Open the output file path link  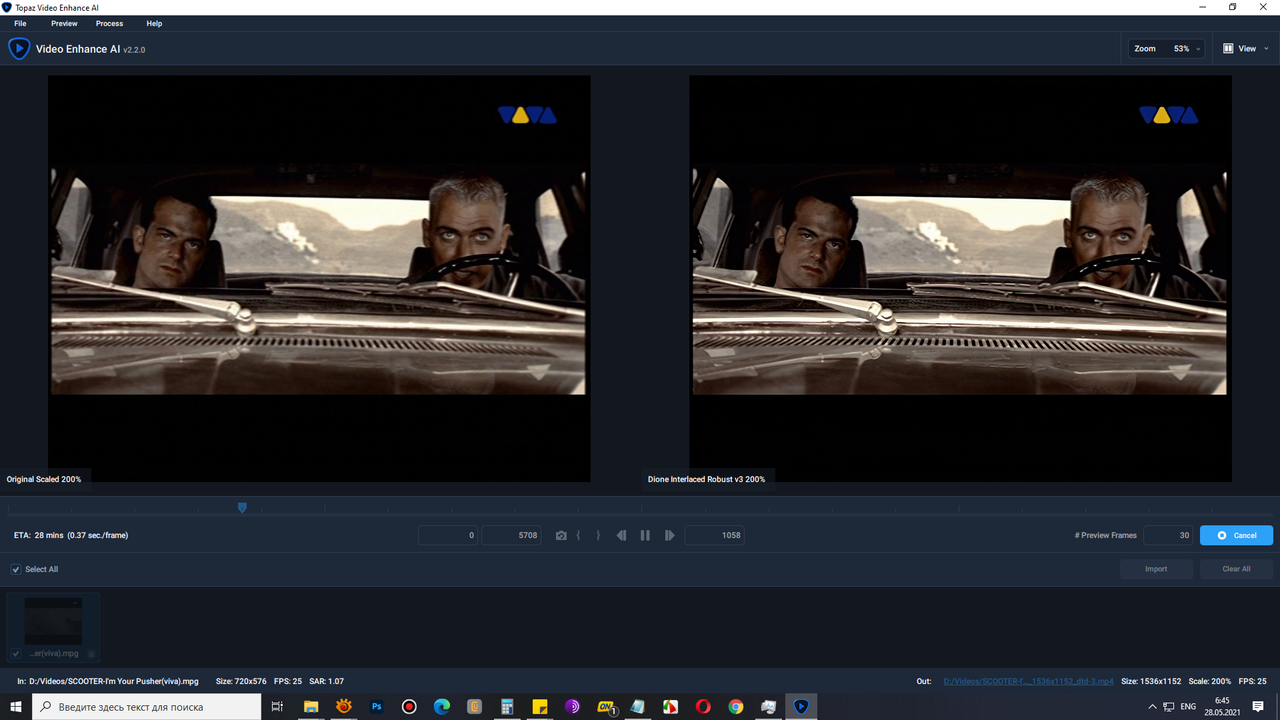(x=1029, y=681)
